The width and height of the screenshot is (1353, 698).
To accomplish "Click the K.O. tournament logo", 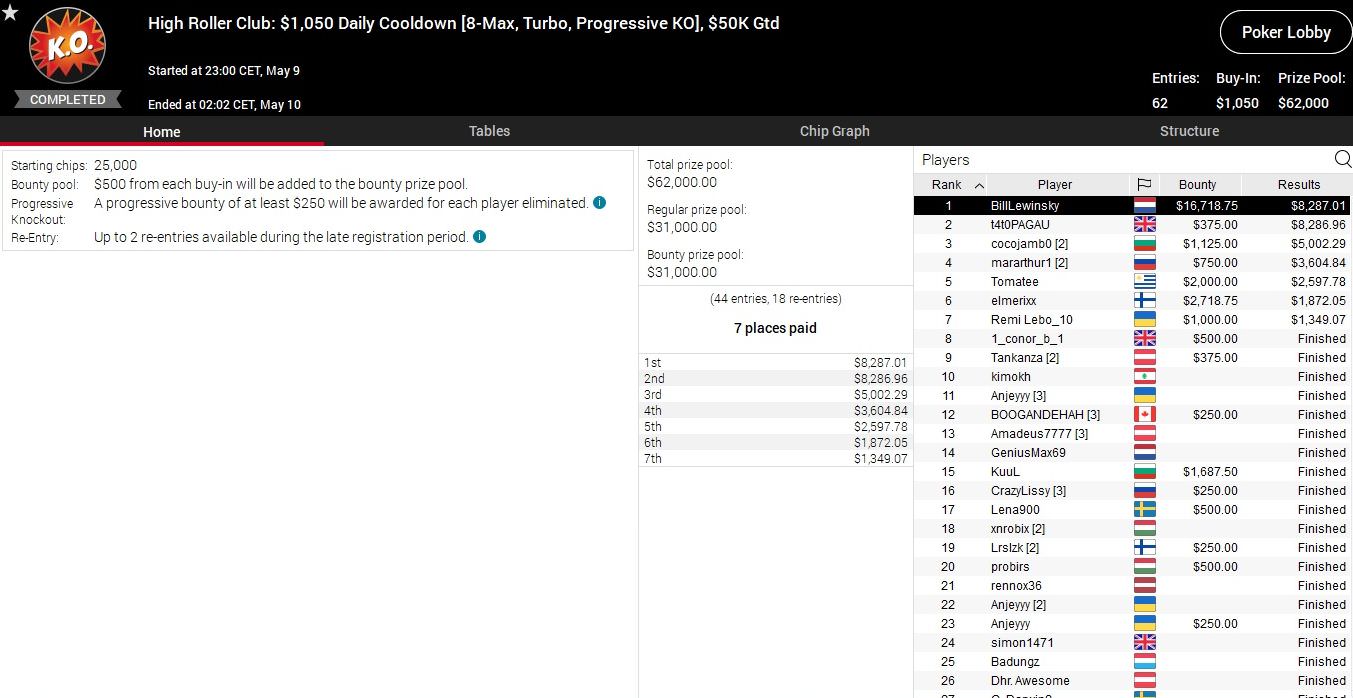I will point(67,47).
